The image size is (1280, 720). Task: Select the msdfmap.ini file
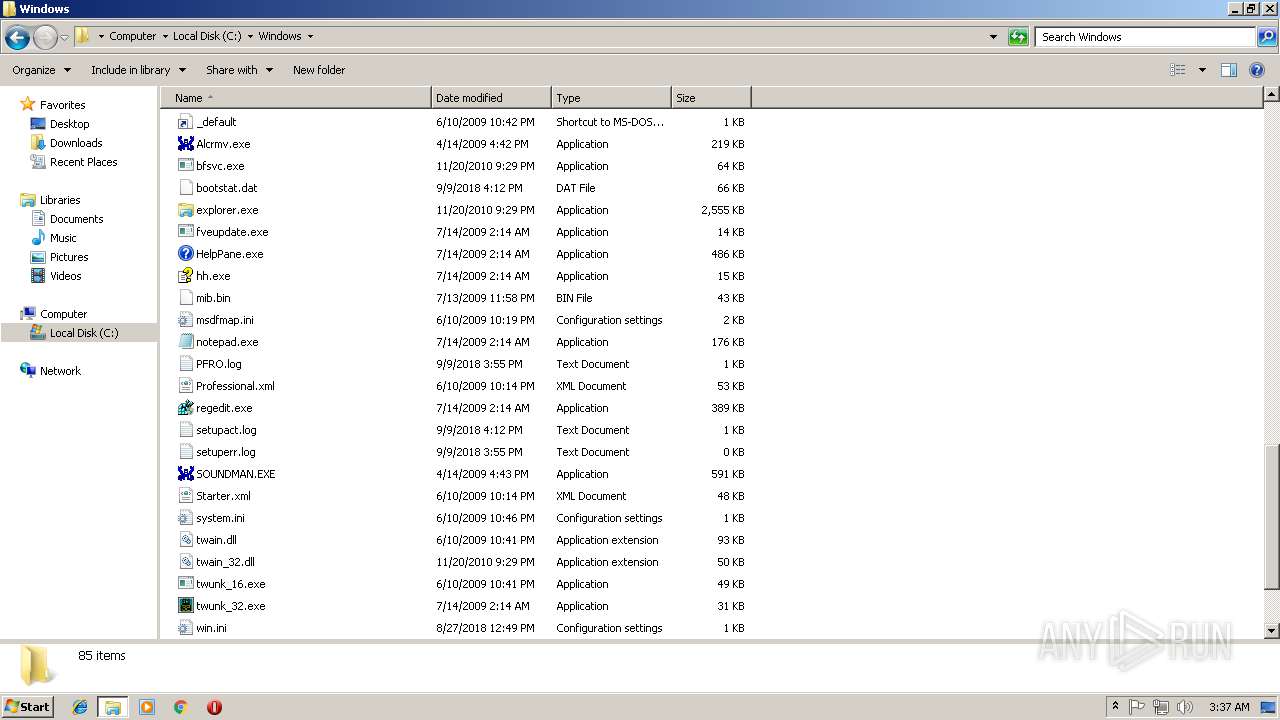225,320
